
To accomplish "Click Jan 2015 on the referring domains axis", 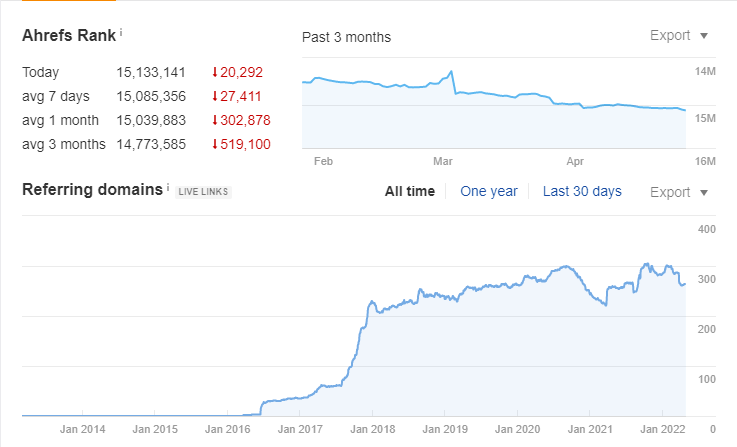I will pyautogui.click(x=155, y=429).
